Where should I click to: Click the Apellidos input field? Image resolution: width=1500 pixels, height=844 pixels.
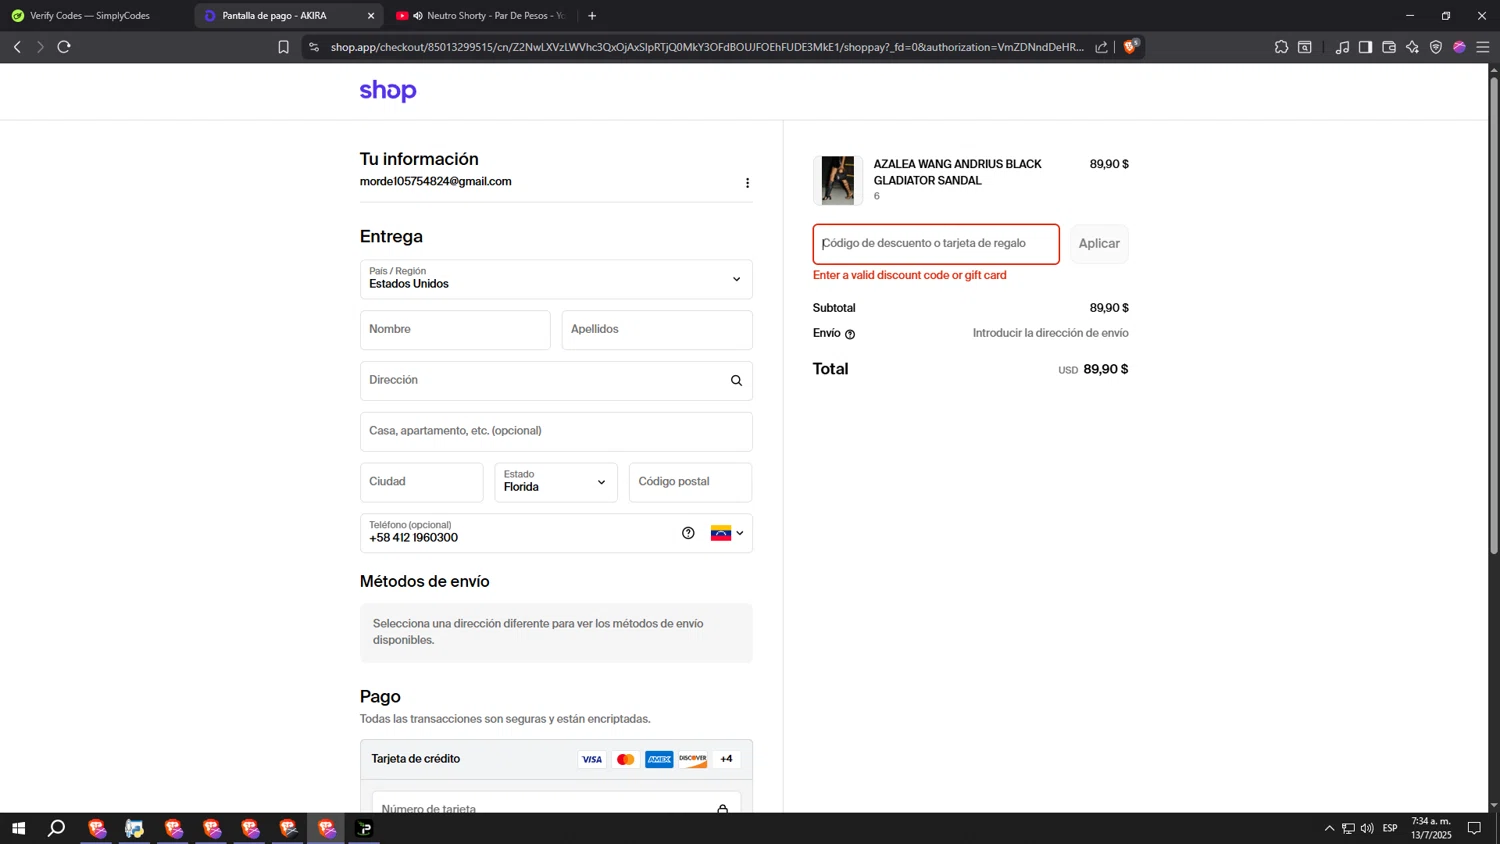[657, 330]
